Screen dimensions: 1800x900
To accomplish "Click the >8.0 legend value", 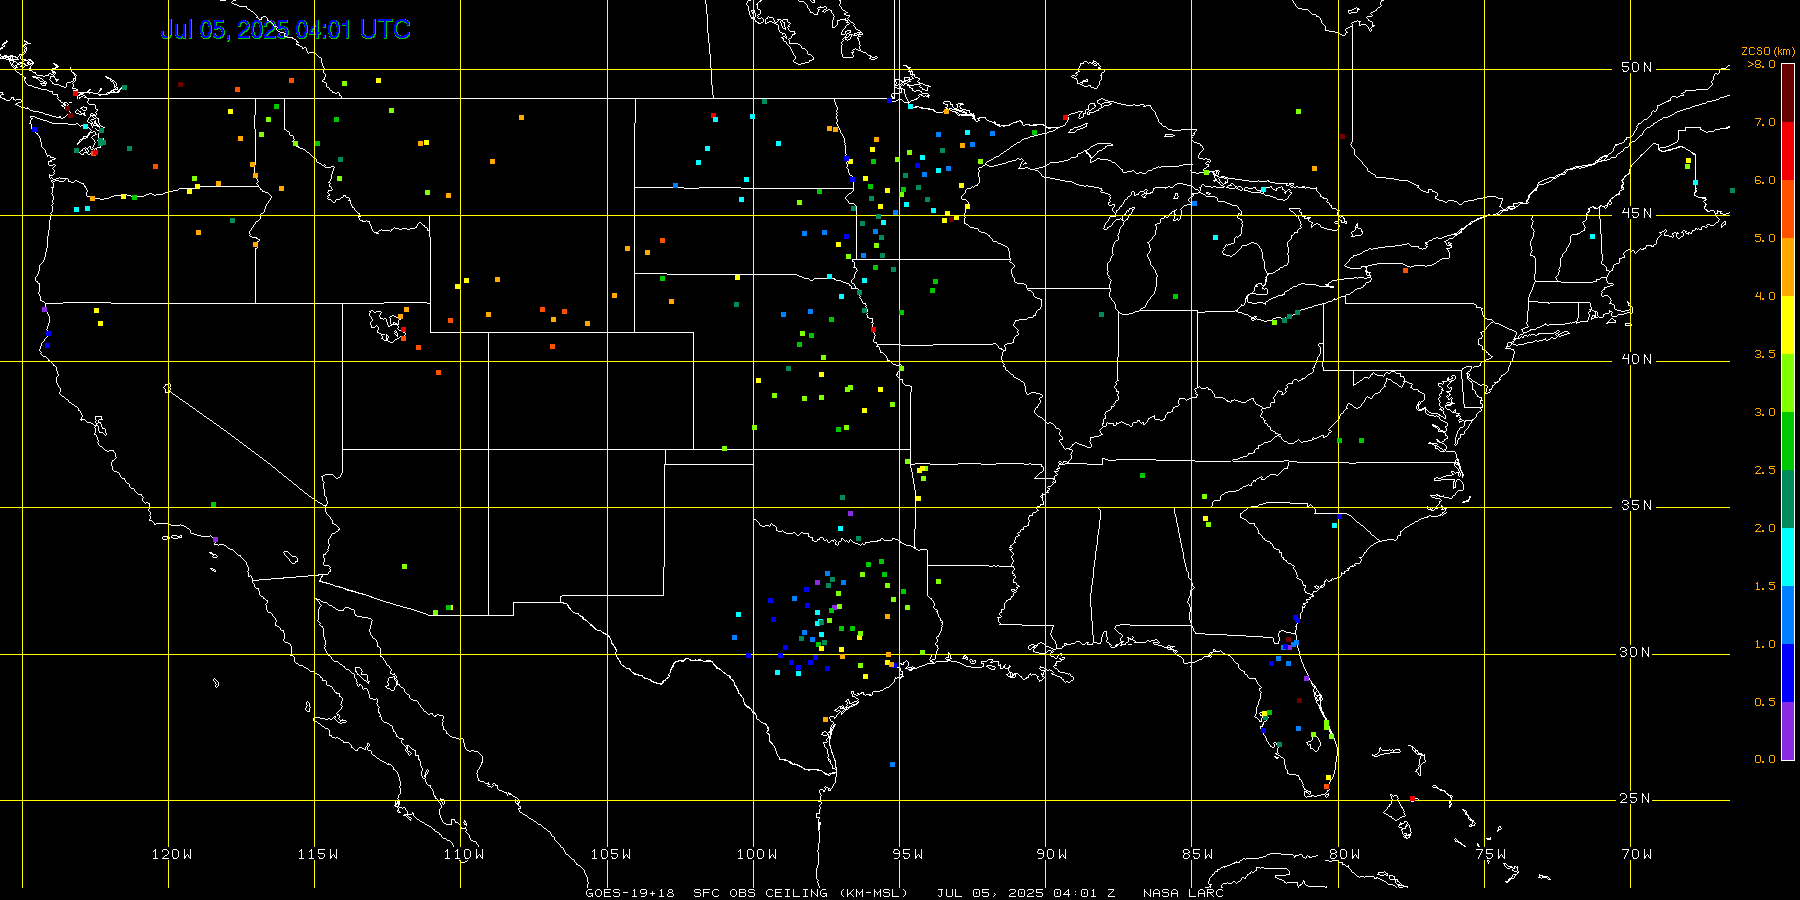I will pyautogui.click(x=1762, y=64).
